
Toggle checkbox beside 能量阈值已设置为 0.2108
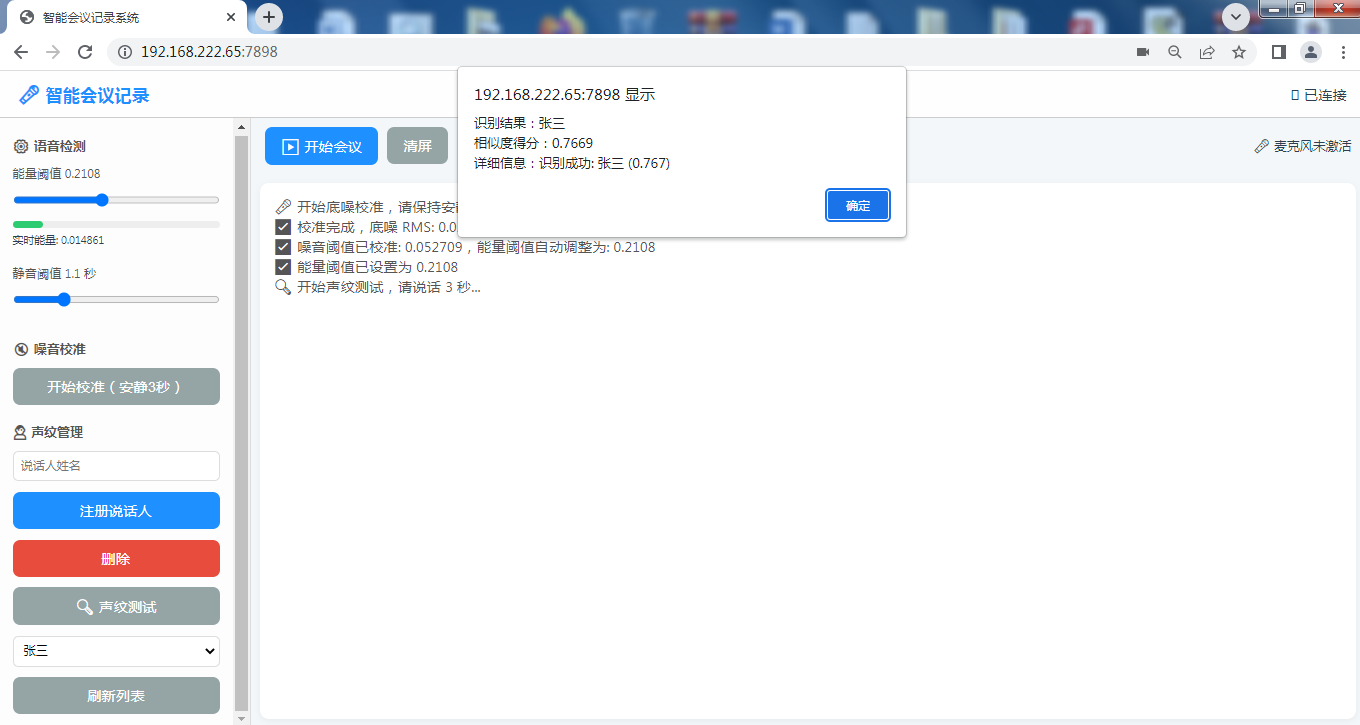(283, 267)
